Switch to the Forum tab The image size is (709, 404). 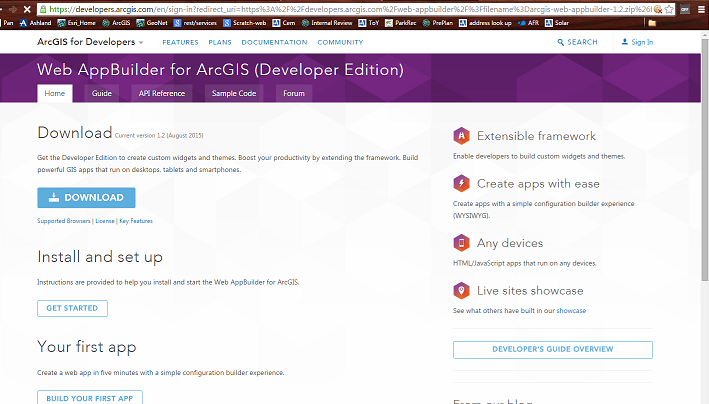294,93
